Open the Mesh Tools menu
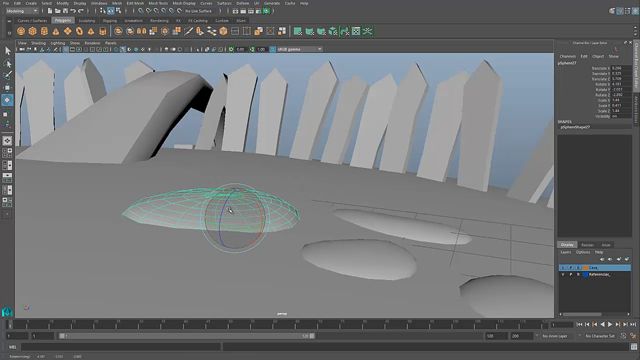Screen dimensions: 640x360 [158, 3]
